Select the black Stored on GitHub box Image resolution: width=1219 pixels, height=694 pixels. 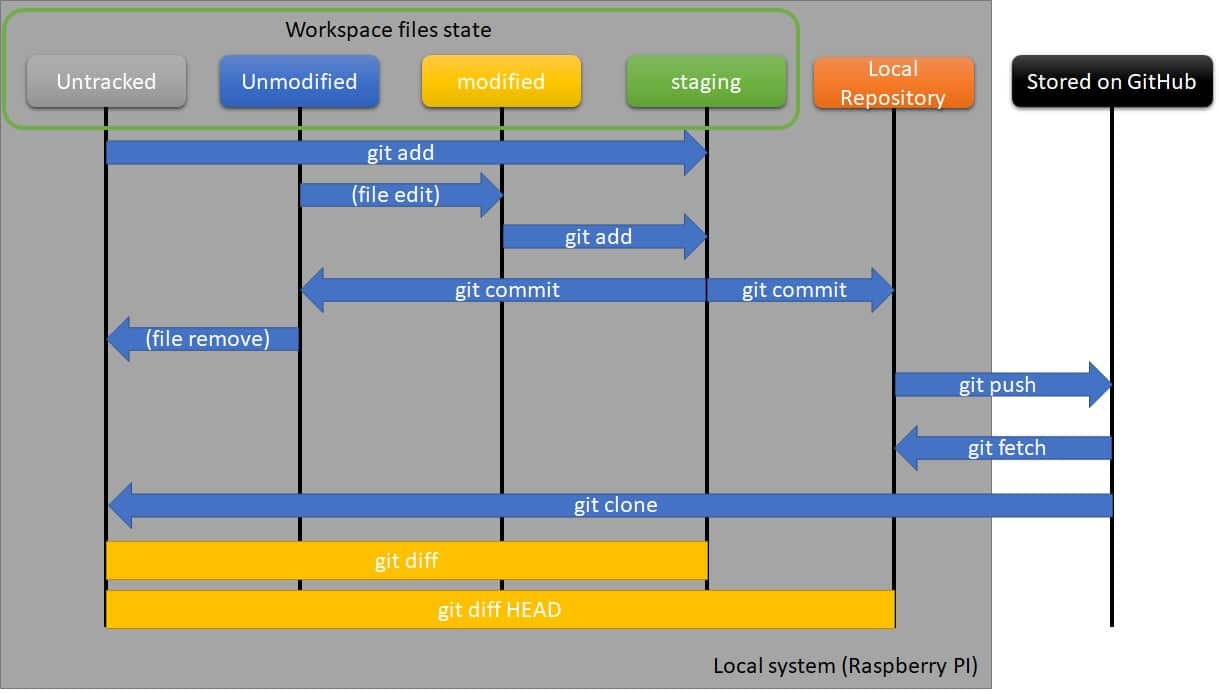tap(1112, 82)
